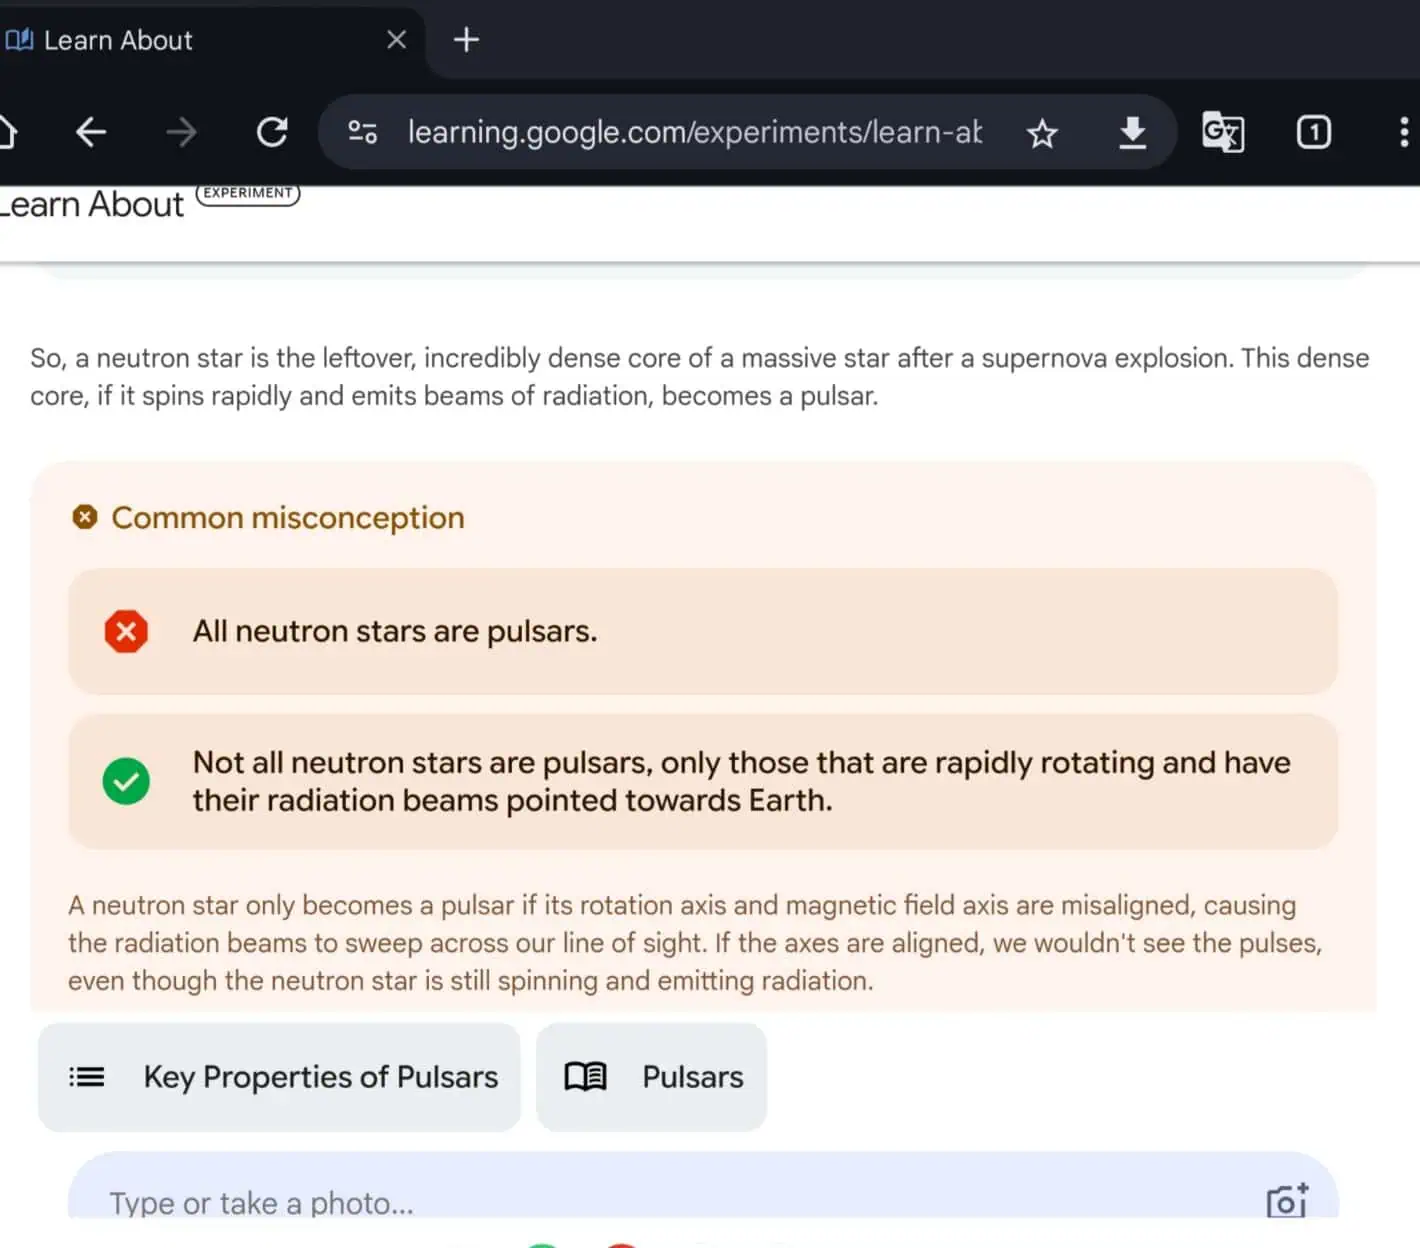Click the camera icon to add a photo
The height and width of the screenshot is (1248, 1420).
[1286, 1200]
